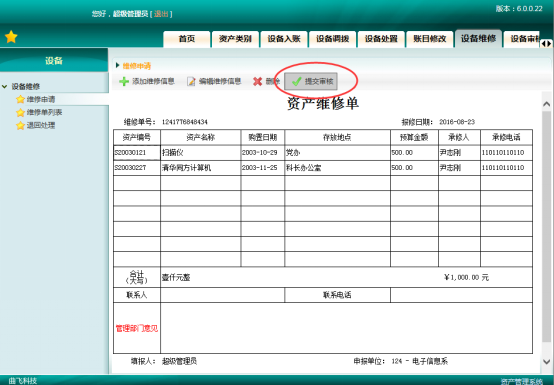Click 编辑维修信息 button
554x385 pixels.
pyautogui.click(x=214, y=82)
